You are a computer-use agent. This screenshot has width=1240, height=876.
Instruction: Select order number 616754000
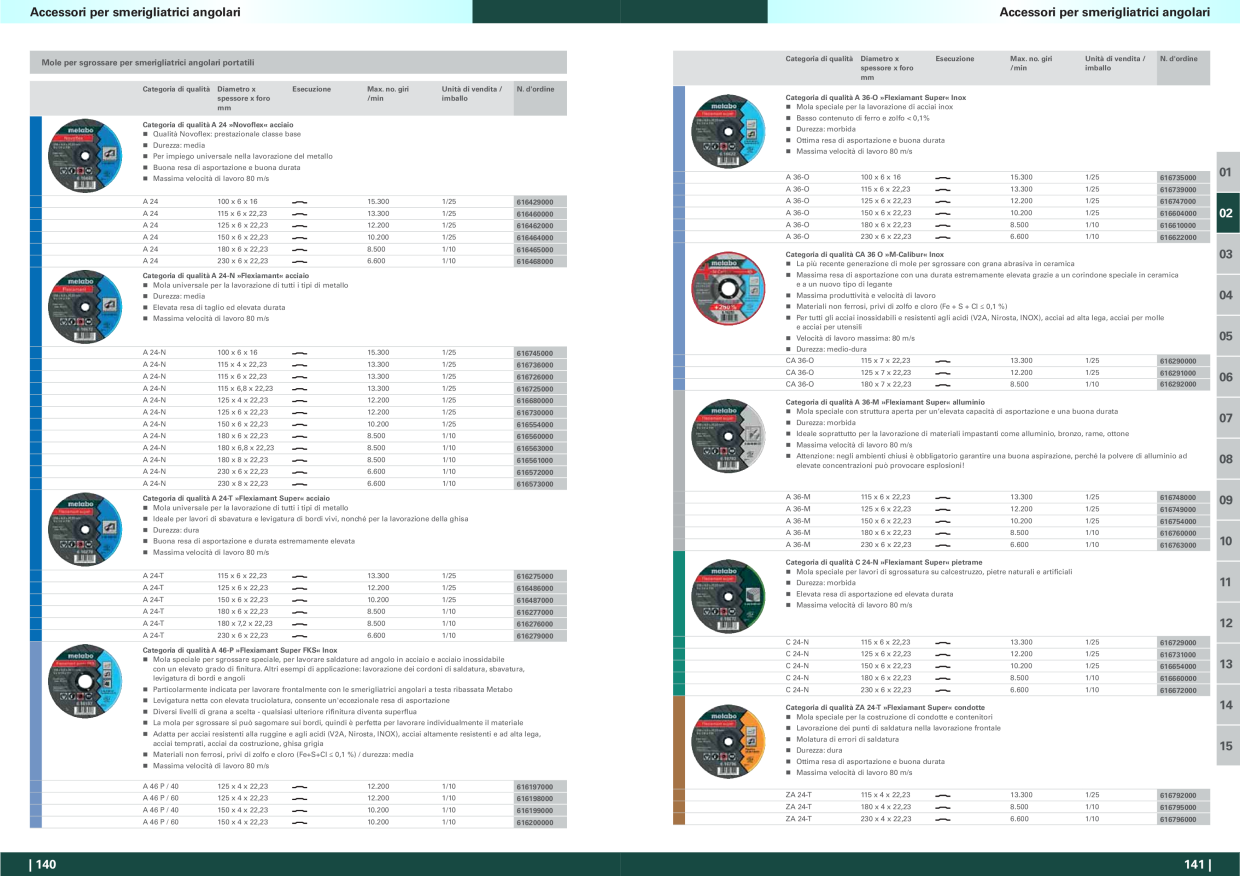pos(1178,521)
